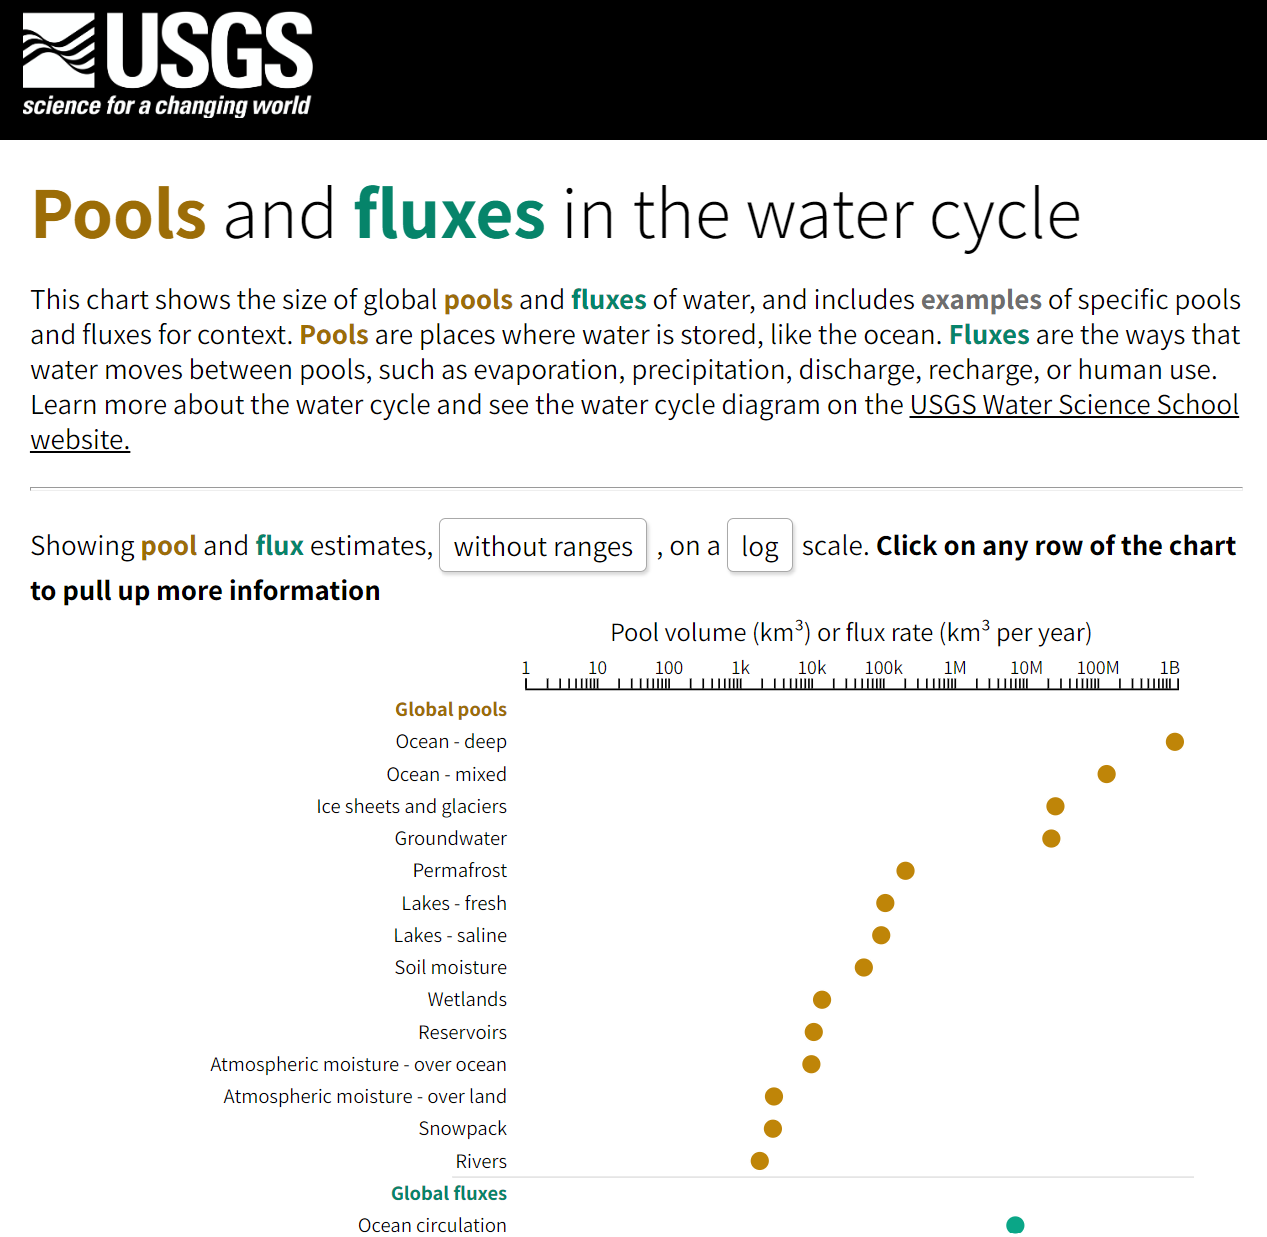1267x1237 pixels.
Task: Click the Ocean circulation teal dot
Action: (1015, 1224)
